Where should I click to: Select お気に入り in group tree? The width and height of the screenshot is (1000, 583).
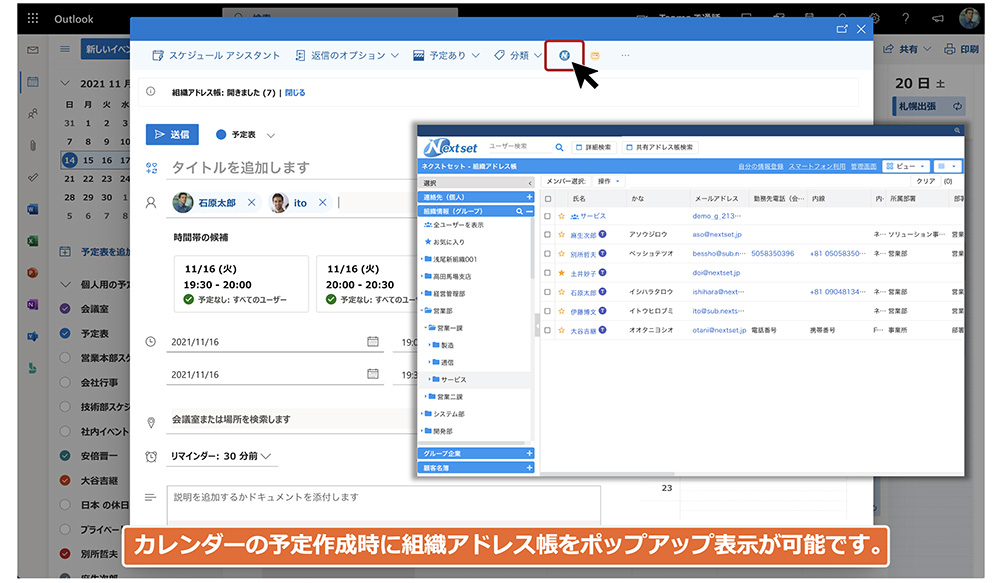pyautogui.click(x=448, y=242)
